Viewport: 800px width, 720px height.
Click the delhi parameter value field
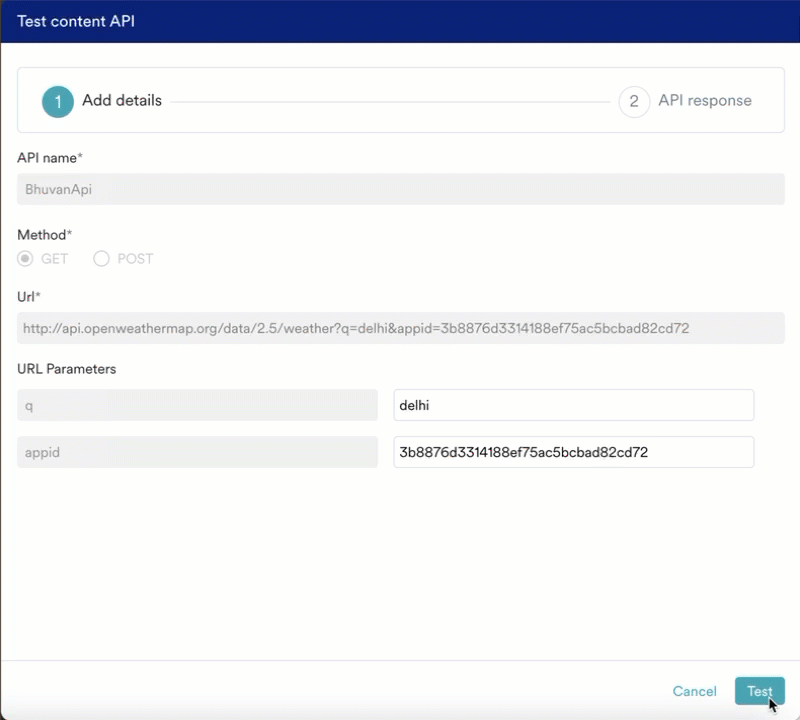tap(573, 404)
